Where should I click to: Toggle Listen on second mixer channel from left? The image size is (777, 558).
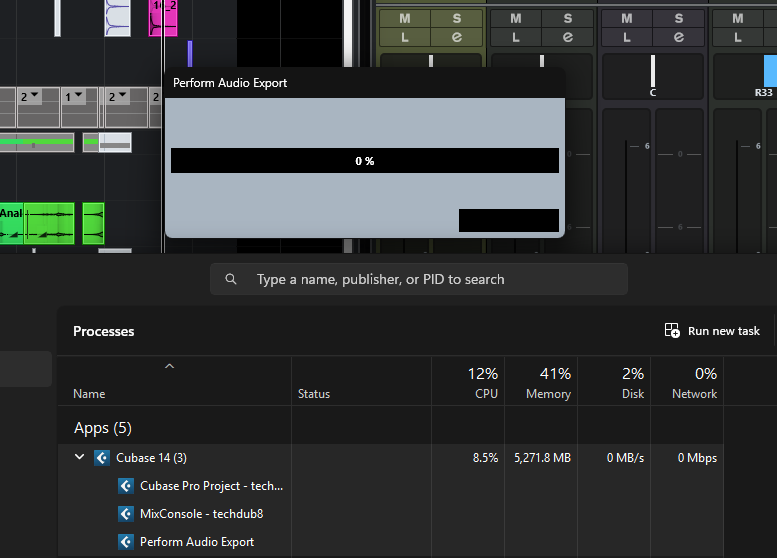click(x=516, y=37)
